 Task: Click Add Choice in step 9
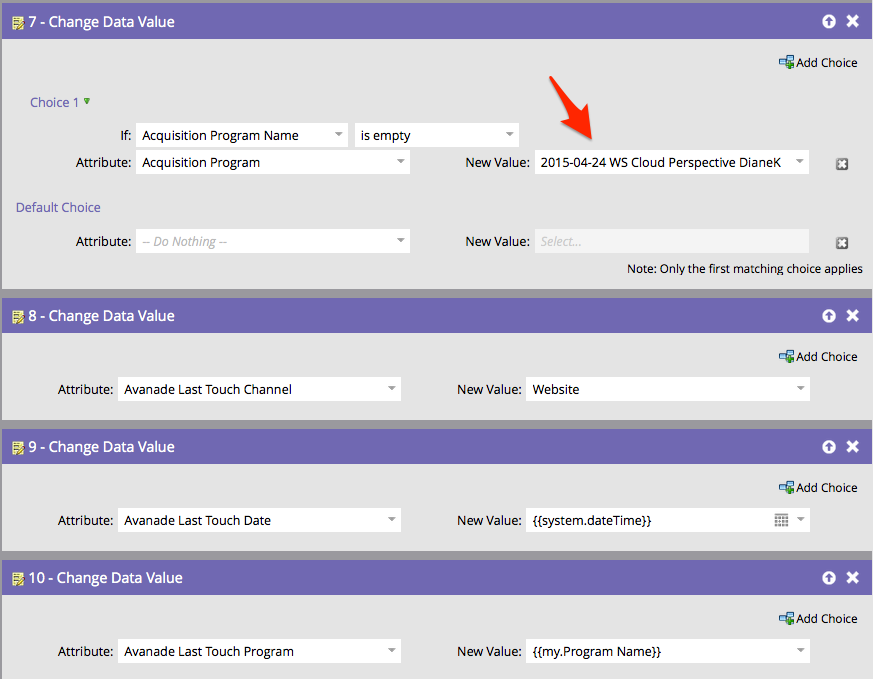tap(818, 487)
